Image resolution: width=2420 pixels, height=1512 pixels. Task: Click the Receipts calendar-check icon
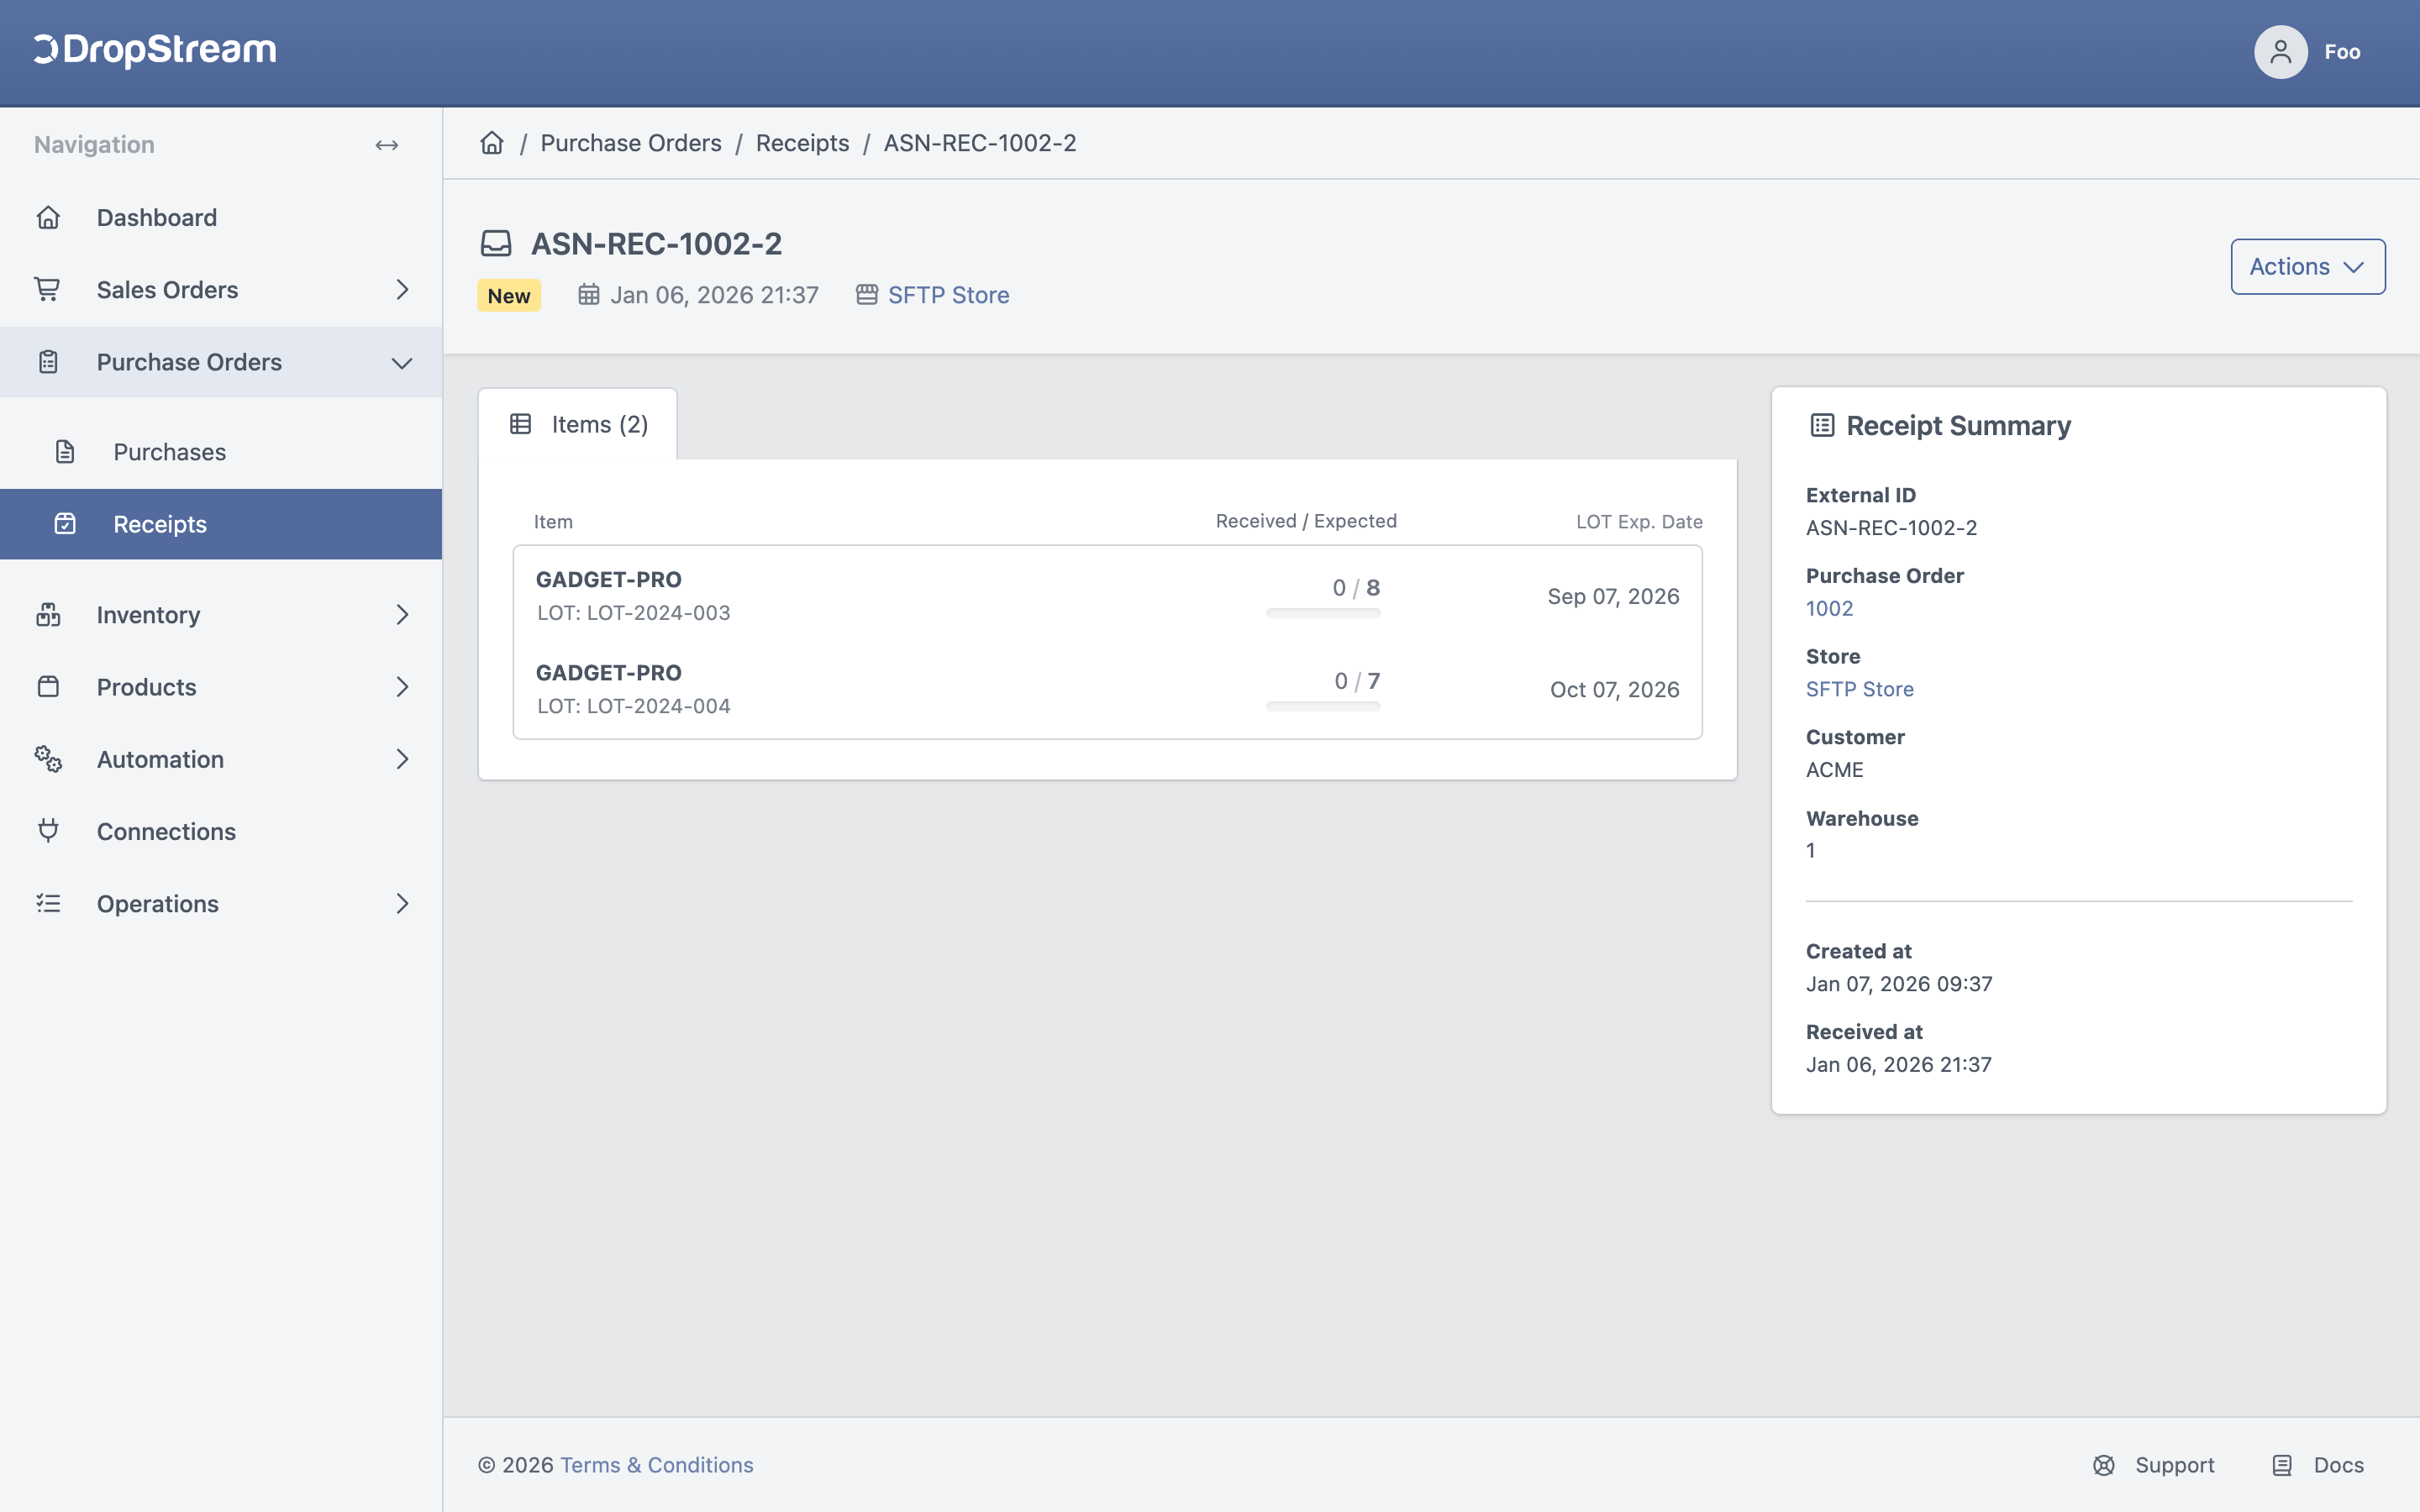65,524
